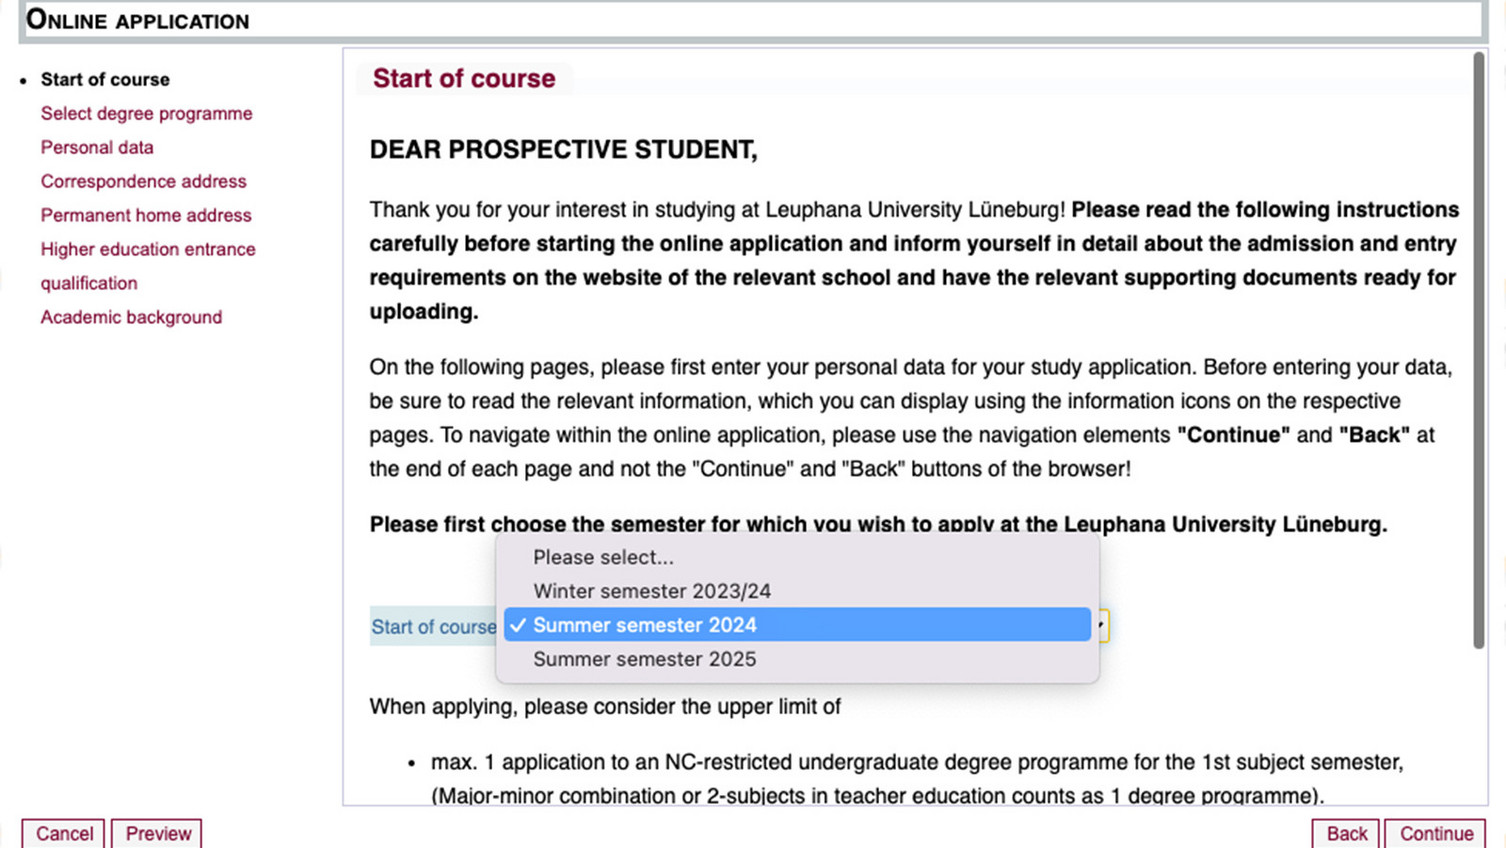1506x848 pixels.
Task: Click the Online application header title
Action: tap(138, 20)
